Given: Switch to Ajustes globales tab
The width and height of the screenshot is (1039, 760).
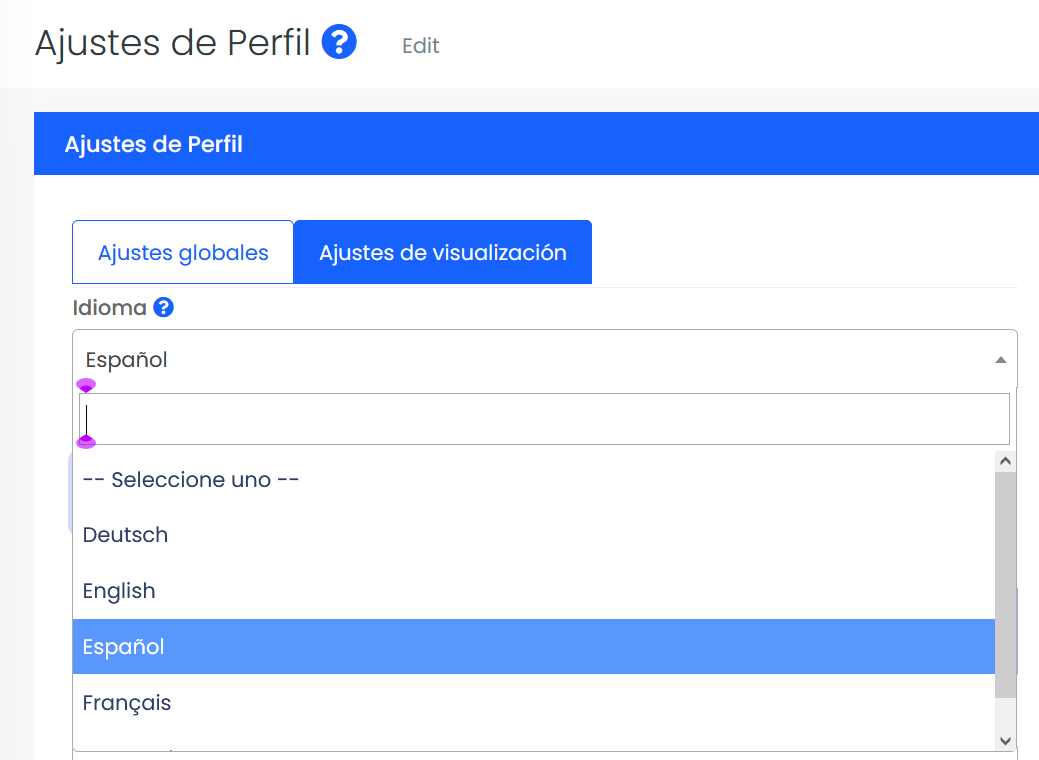Looking at the screenshot, I should [183, 252].
